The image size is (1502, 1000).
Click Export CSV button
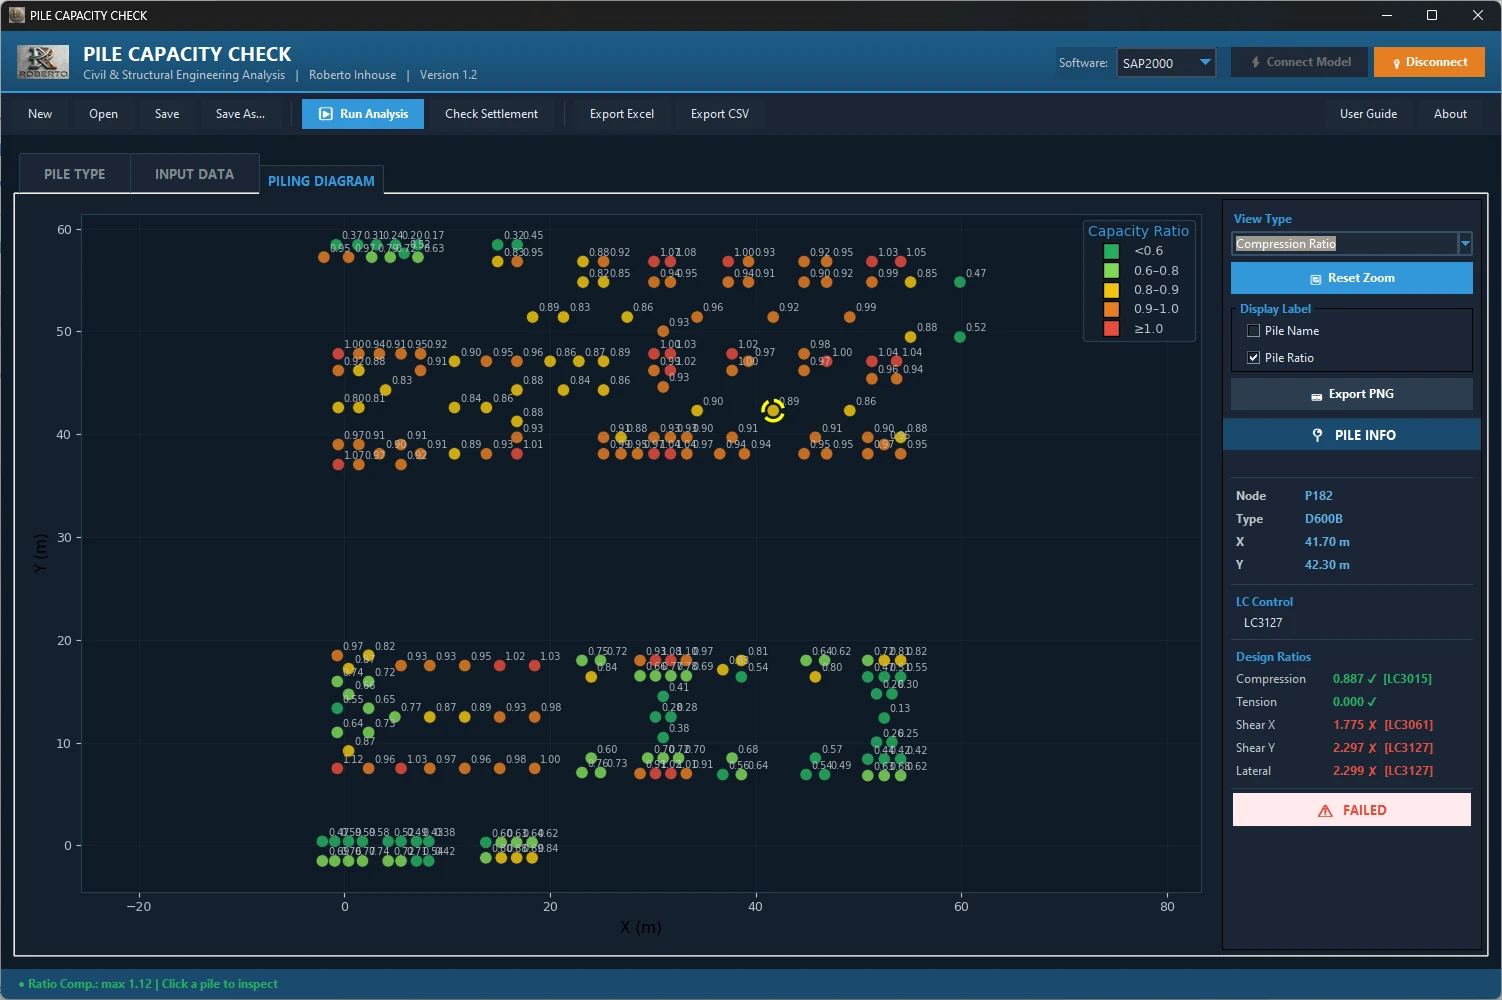(x=720, y=114)
